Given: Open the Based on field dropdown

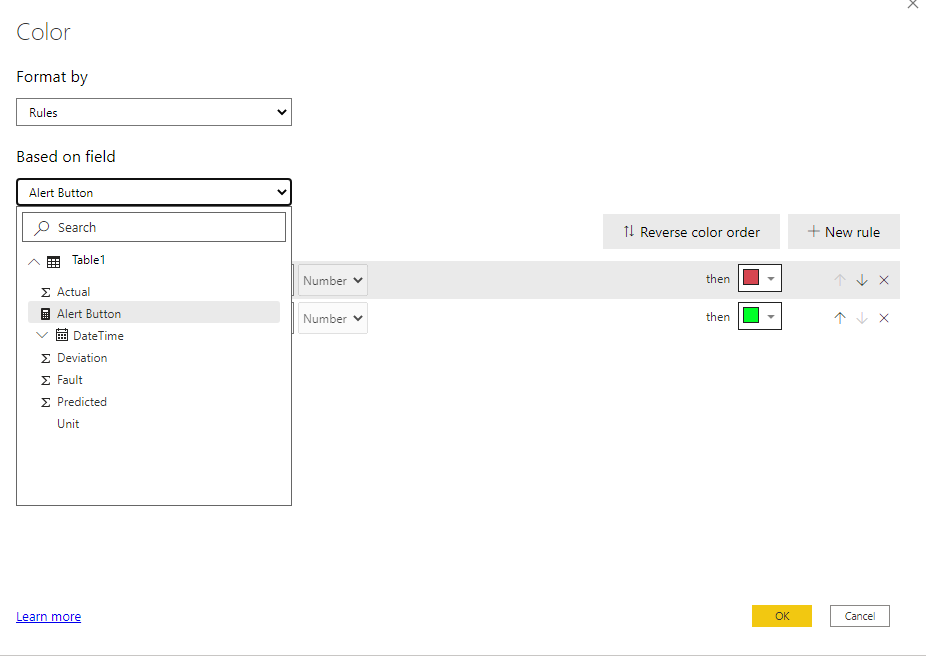Looking at the screenshot, I should [x=154, y=192].
